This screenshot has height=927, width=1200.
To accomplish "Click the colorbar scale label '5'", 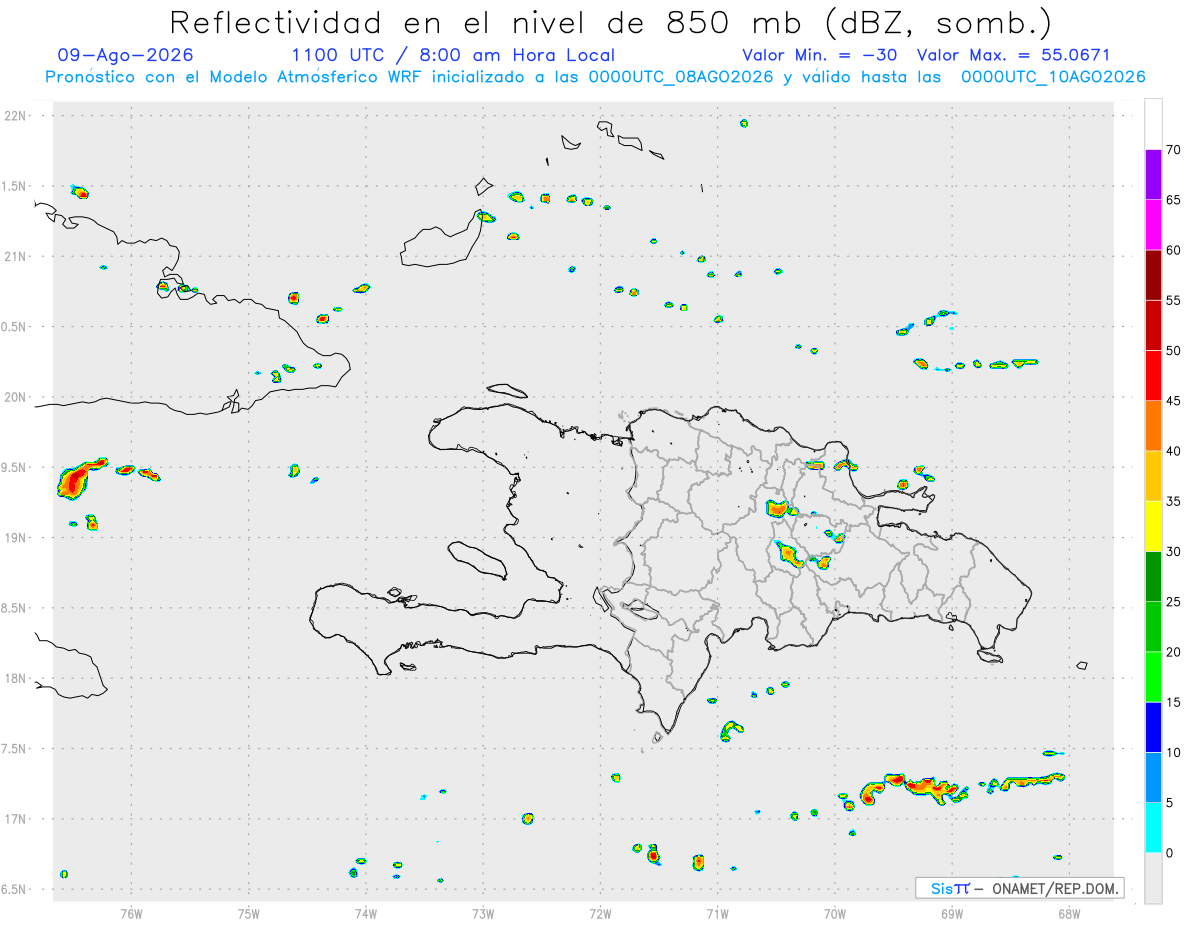I will [x=1170, y=802].
